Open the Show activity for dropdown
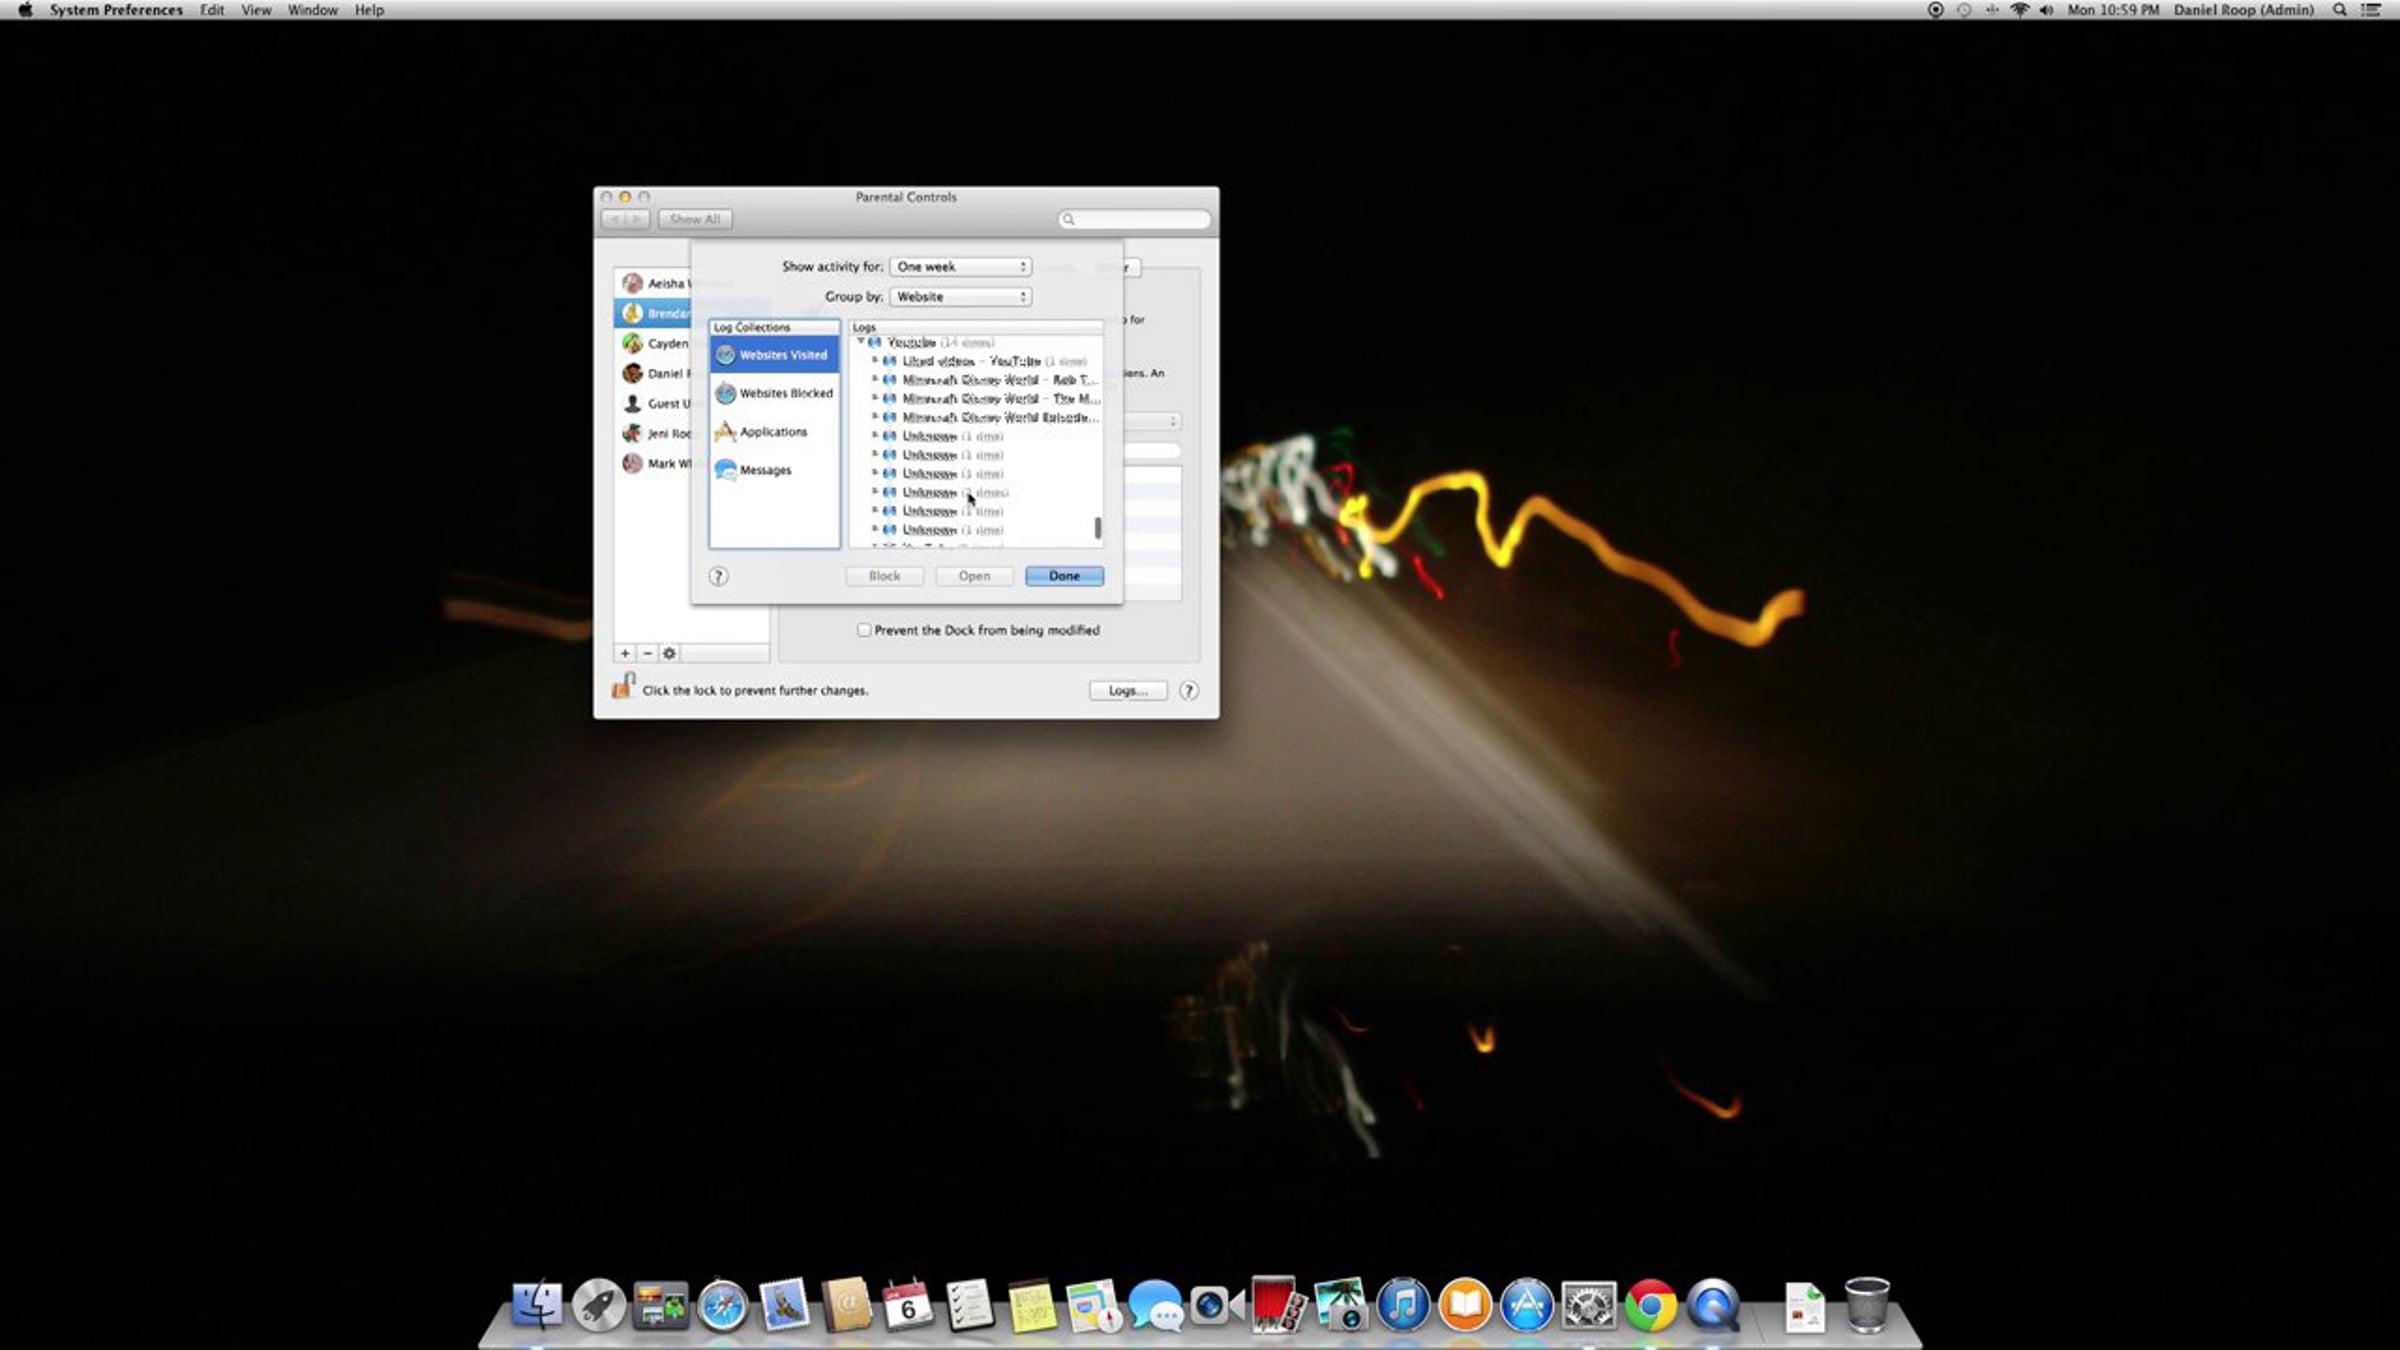The width and height of the screenshot is (2400, 1350). point(960,267)
